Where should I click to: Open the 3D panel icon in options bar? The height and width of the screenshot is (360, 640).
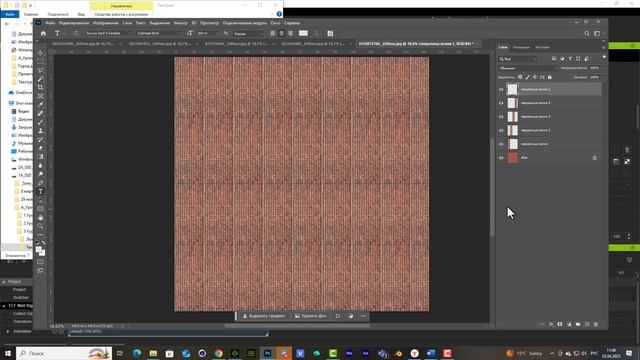click(330, 33)
